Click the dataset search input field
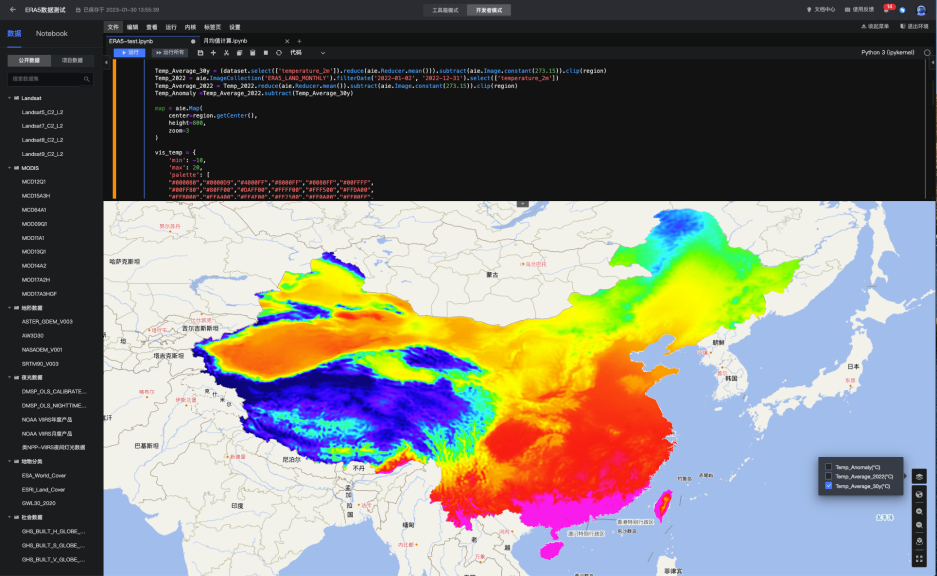 pyautogui.click(x=45, y=78)
